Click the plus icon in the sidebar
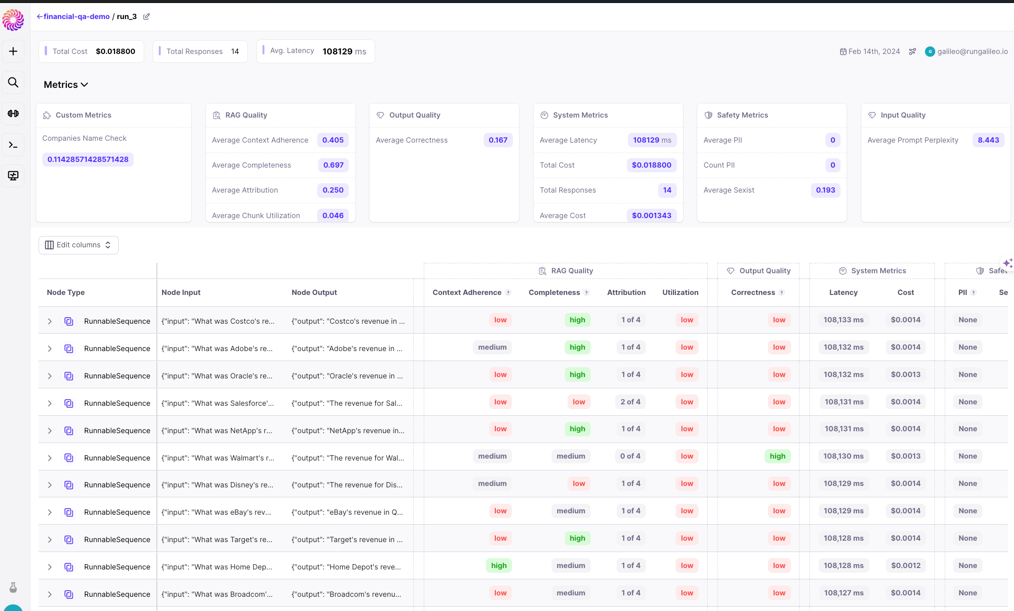This screenshot has width=1014, height=611. [13, 52]
